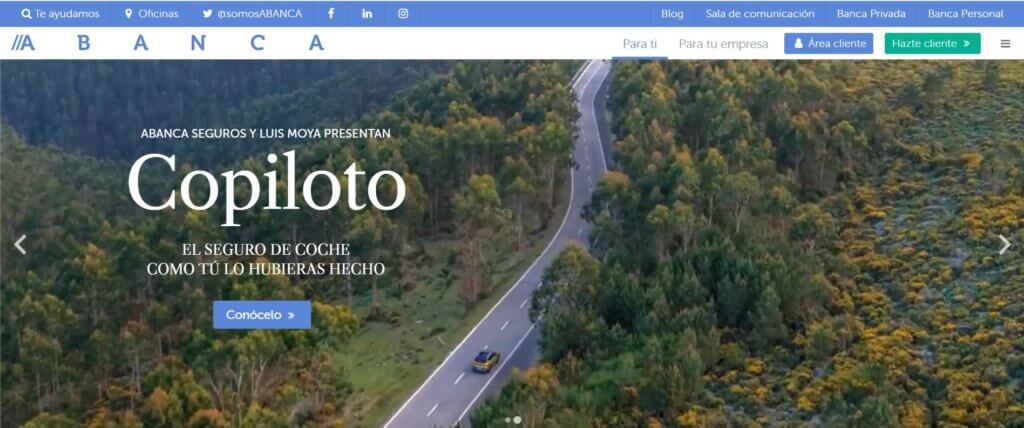This screenshot has width=1024, height=428.
Task: Click the Hazte cliente button
Action: tap(933, 44)
